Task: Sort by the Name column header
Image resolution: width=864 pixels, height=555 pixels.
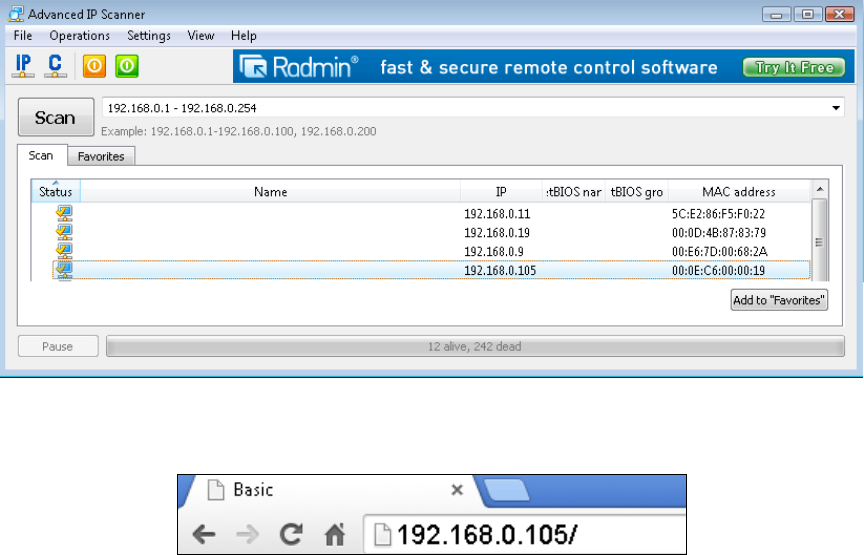Action: pos(271,191)
